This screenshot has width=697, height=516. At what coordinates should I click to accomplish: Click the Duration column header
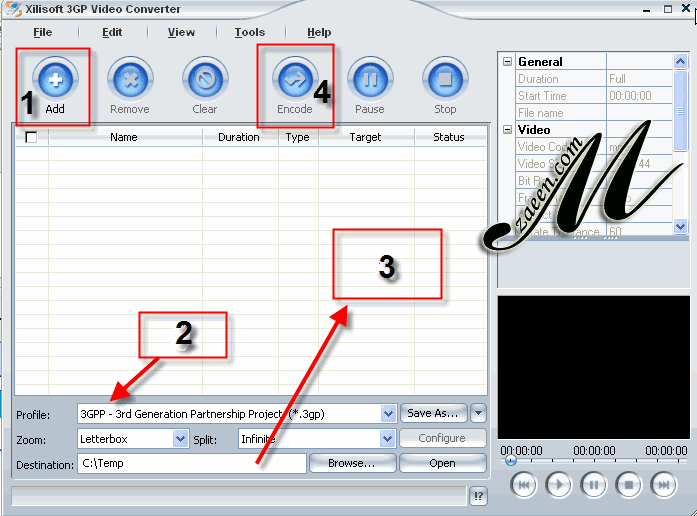pos(239,137)
